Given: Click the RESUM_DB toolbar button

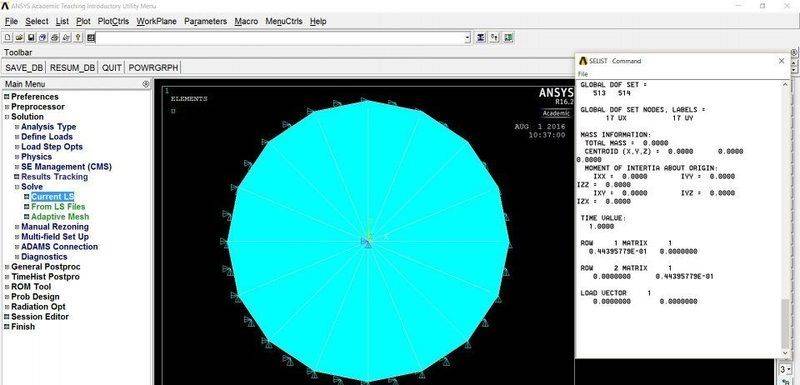Looking at the screenshot, I should click(72, 67).
